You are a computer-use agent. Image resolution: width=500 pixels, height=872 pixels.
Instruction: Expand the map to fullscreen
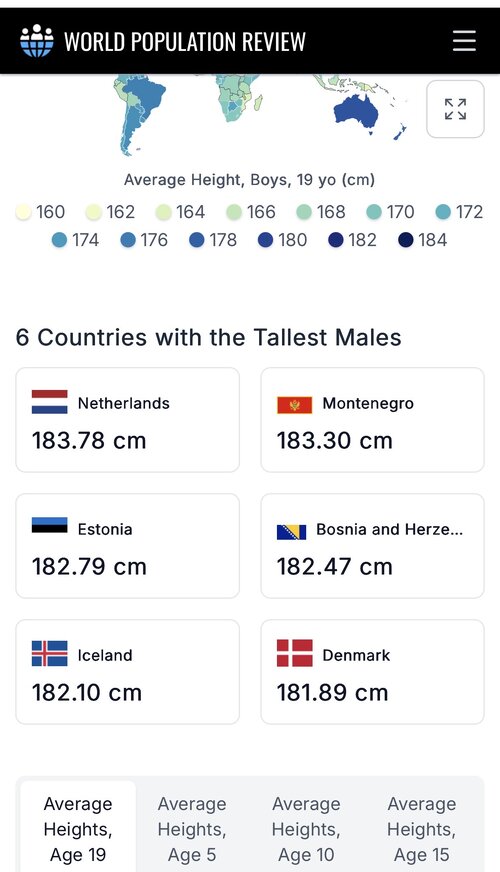point(455,109)
